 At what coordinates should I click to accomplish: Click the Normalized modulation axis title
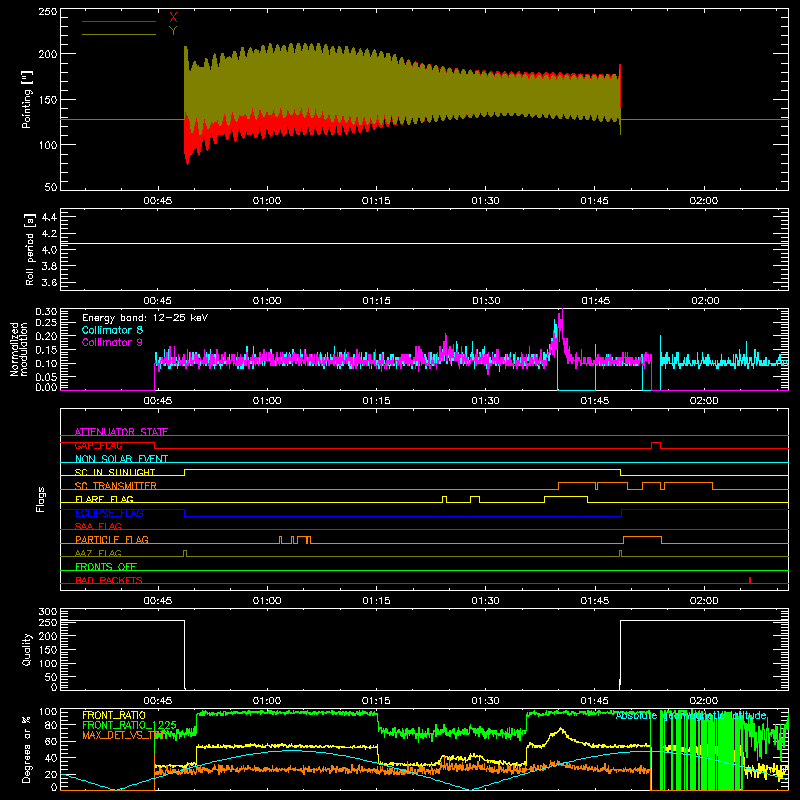pos(18,349)
